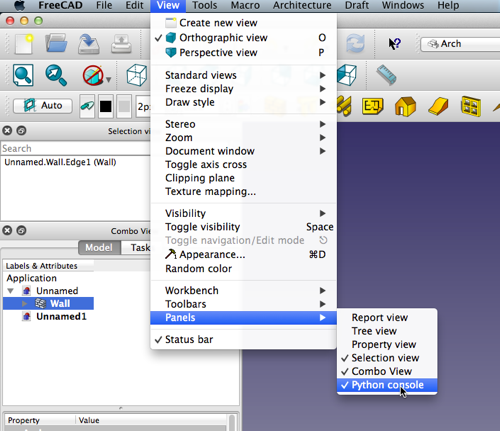Undock the Combo View panel
500x431 pixels.
coord(21,230)
